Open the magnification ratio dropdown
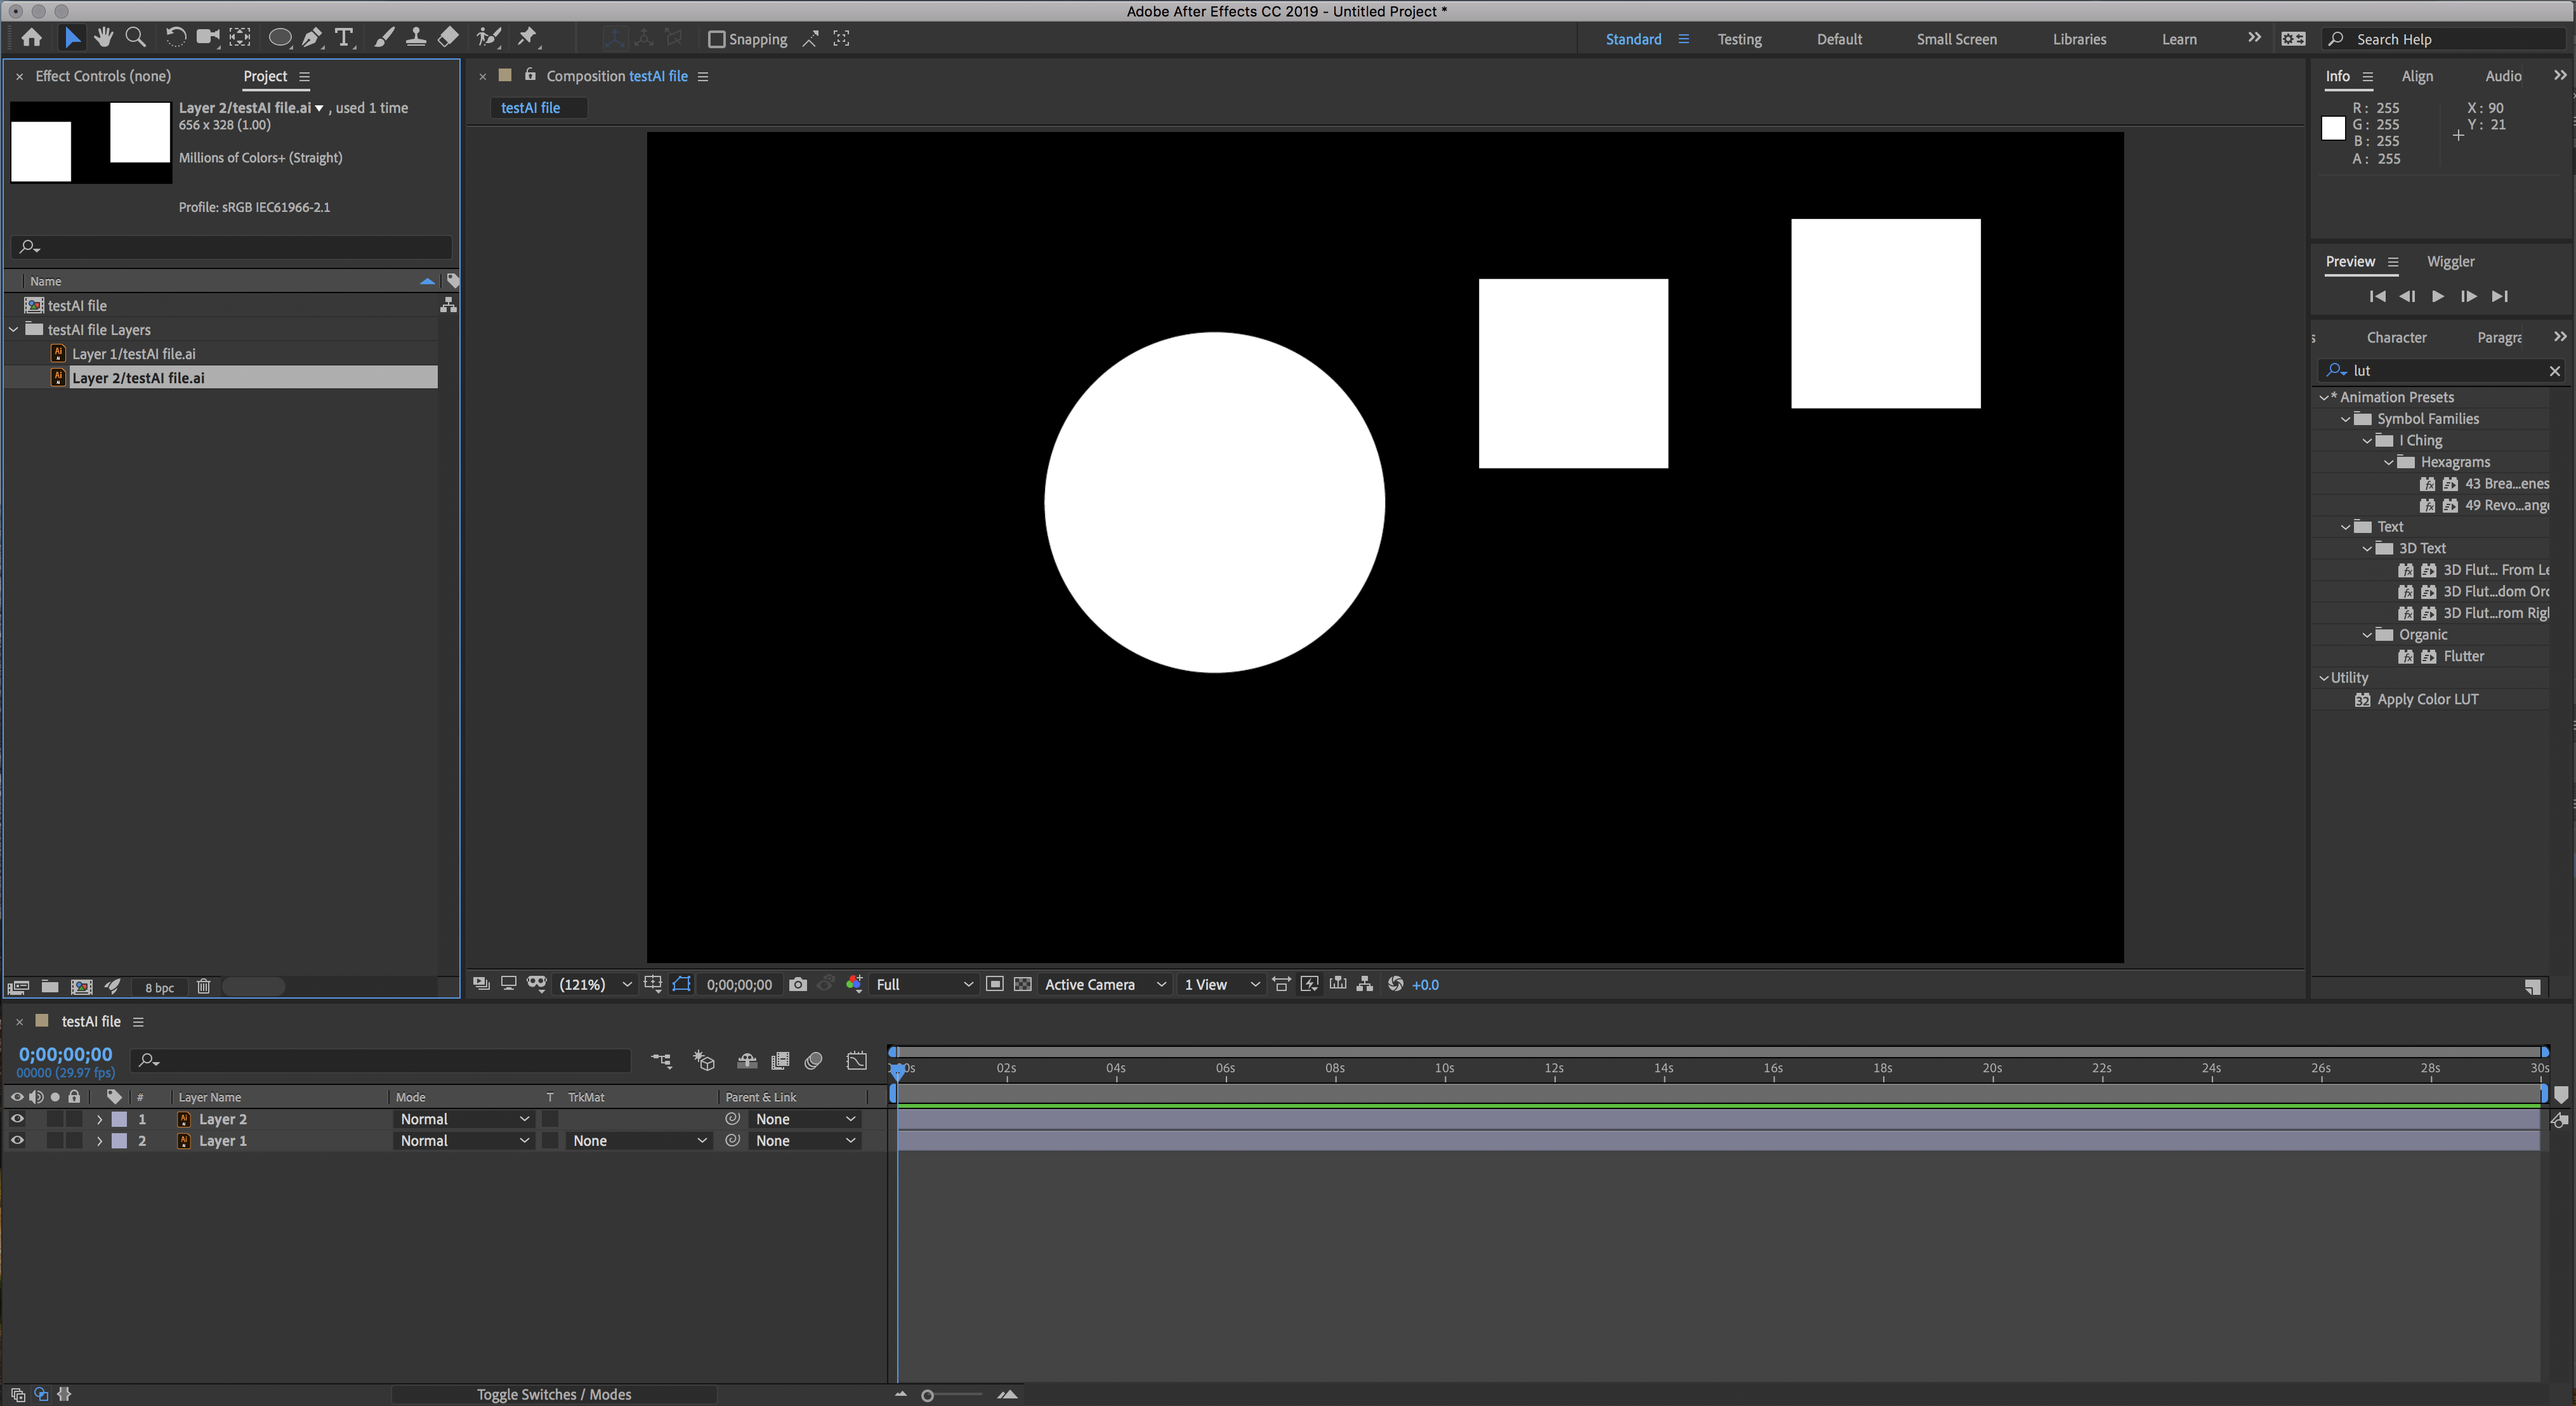The image size is (2576, 1406). pos(594,984)
